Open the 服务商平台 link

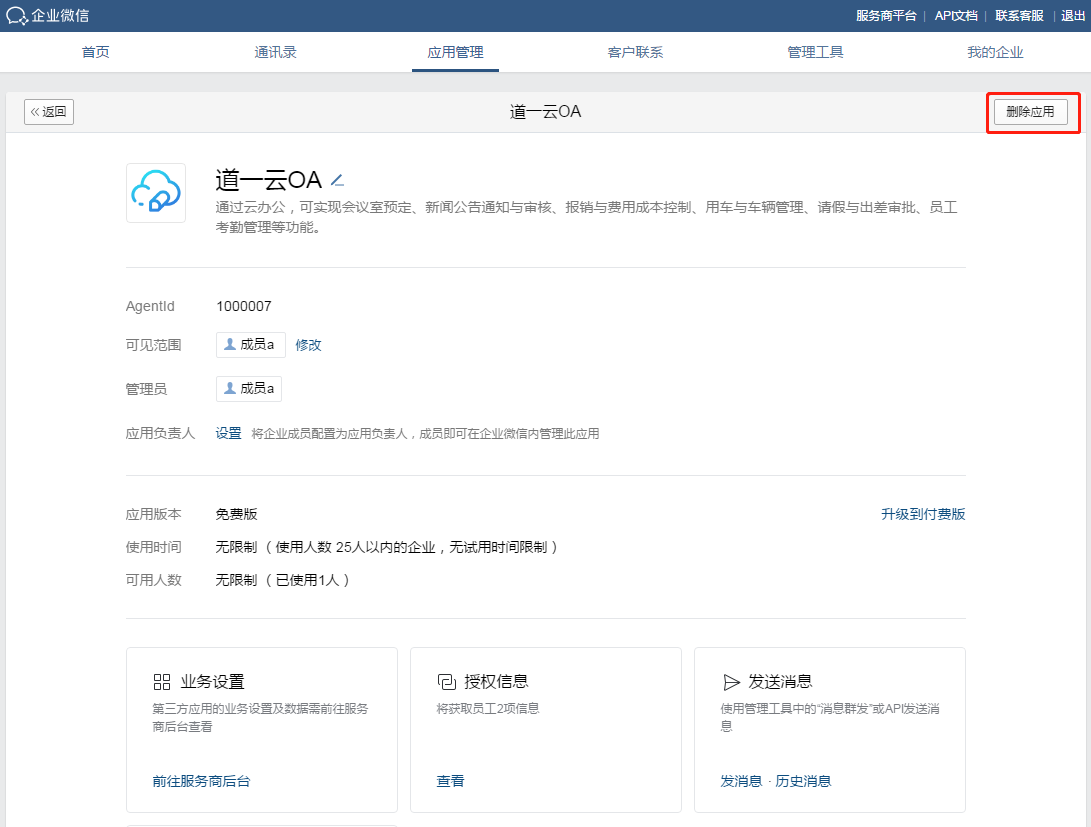pos(886,15)
